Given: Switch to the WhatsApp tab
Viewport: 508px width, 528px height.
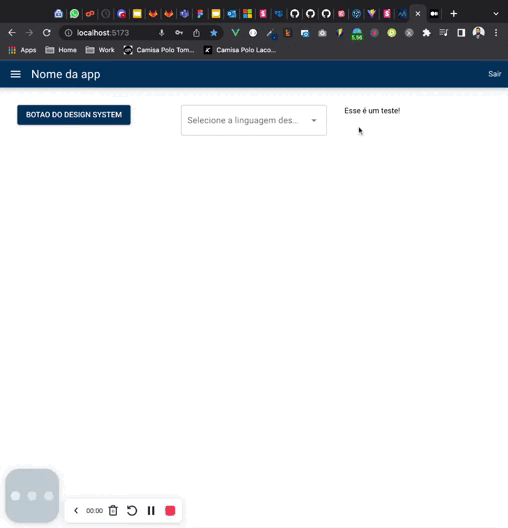Looking at the screenshot, I should 74,14.
